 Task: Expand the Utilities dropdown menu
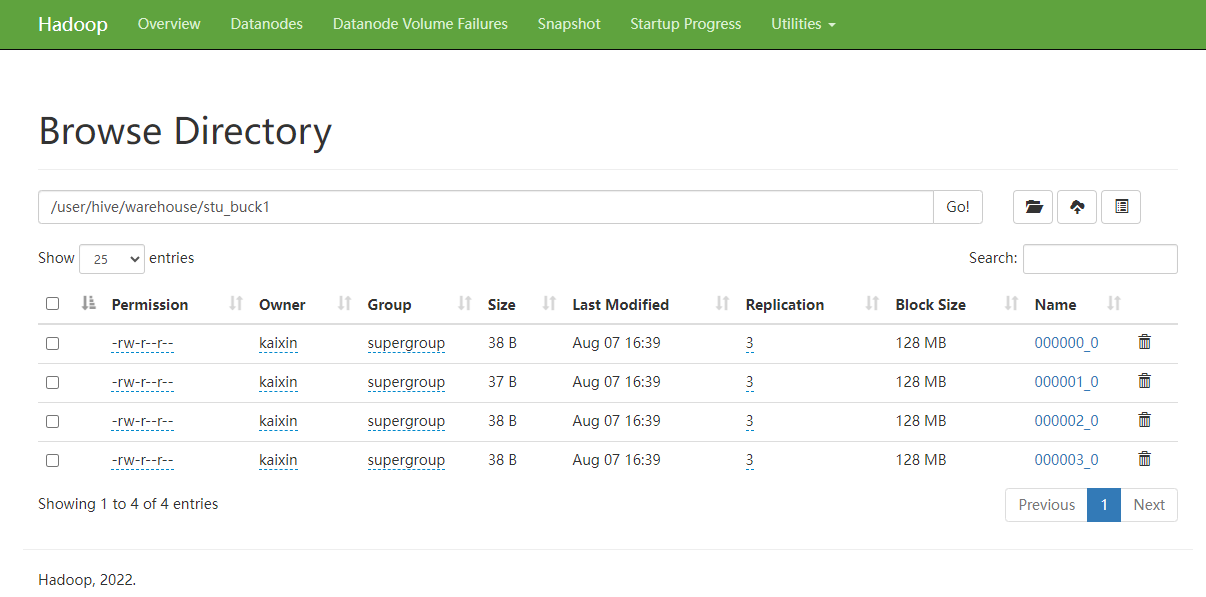pos(803,24)
